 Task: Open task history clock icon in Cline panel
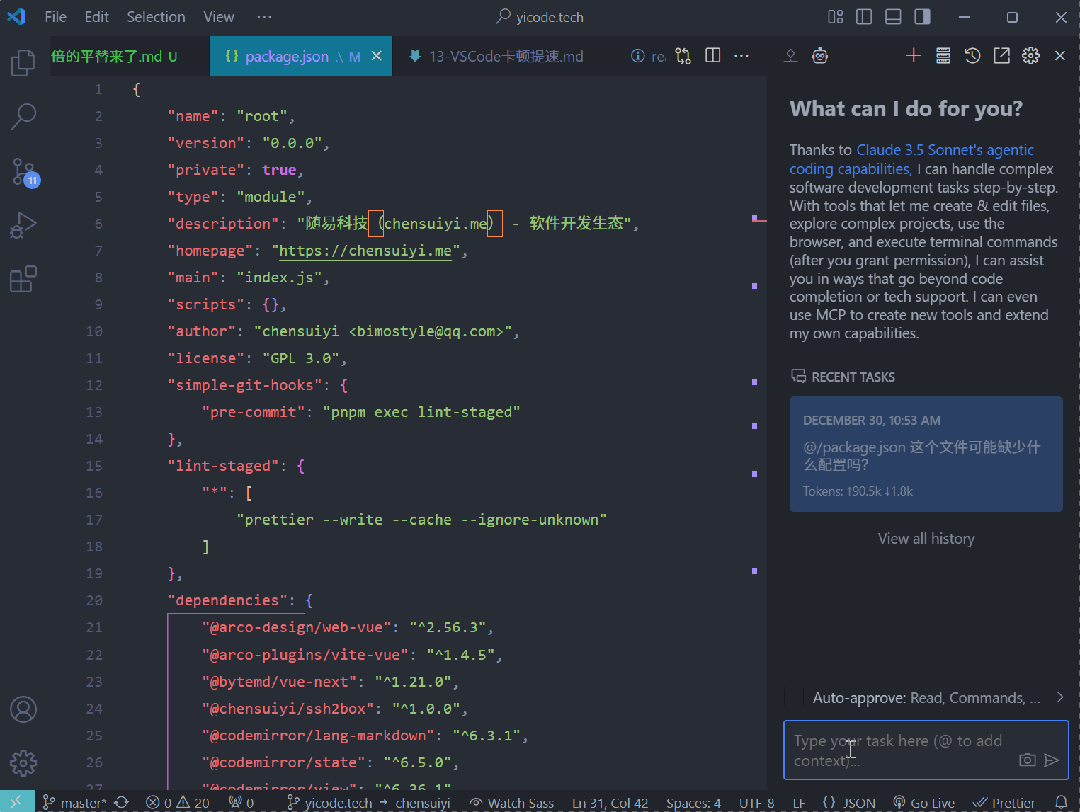(x=972, y=56)
